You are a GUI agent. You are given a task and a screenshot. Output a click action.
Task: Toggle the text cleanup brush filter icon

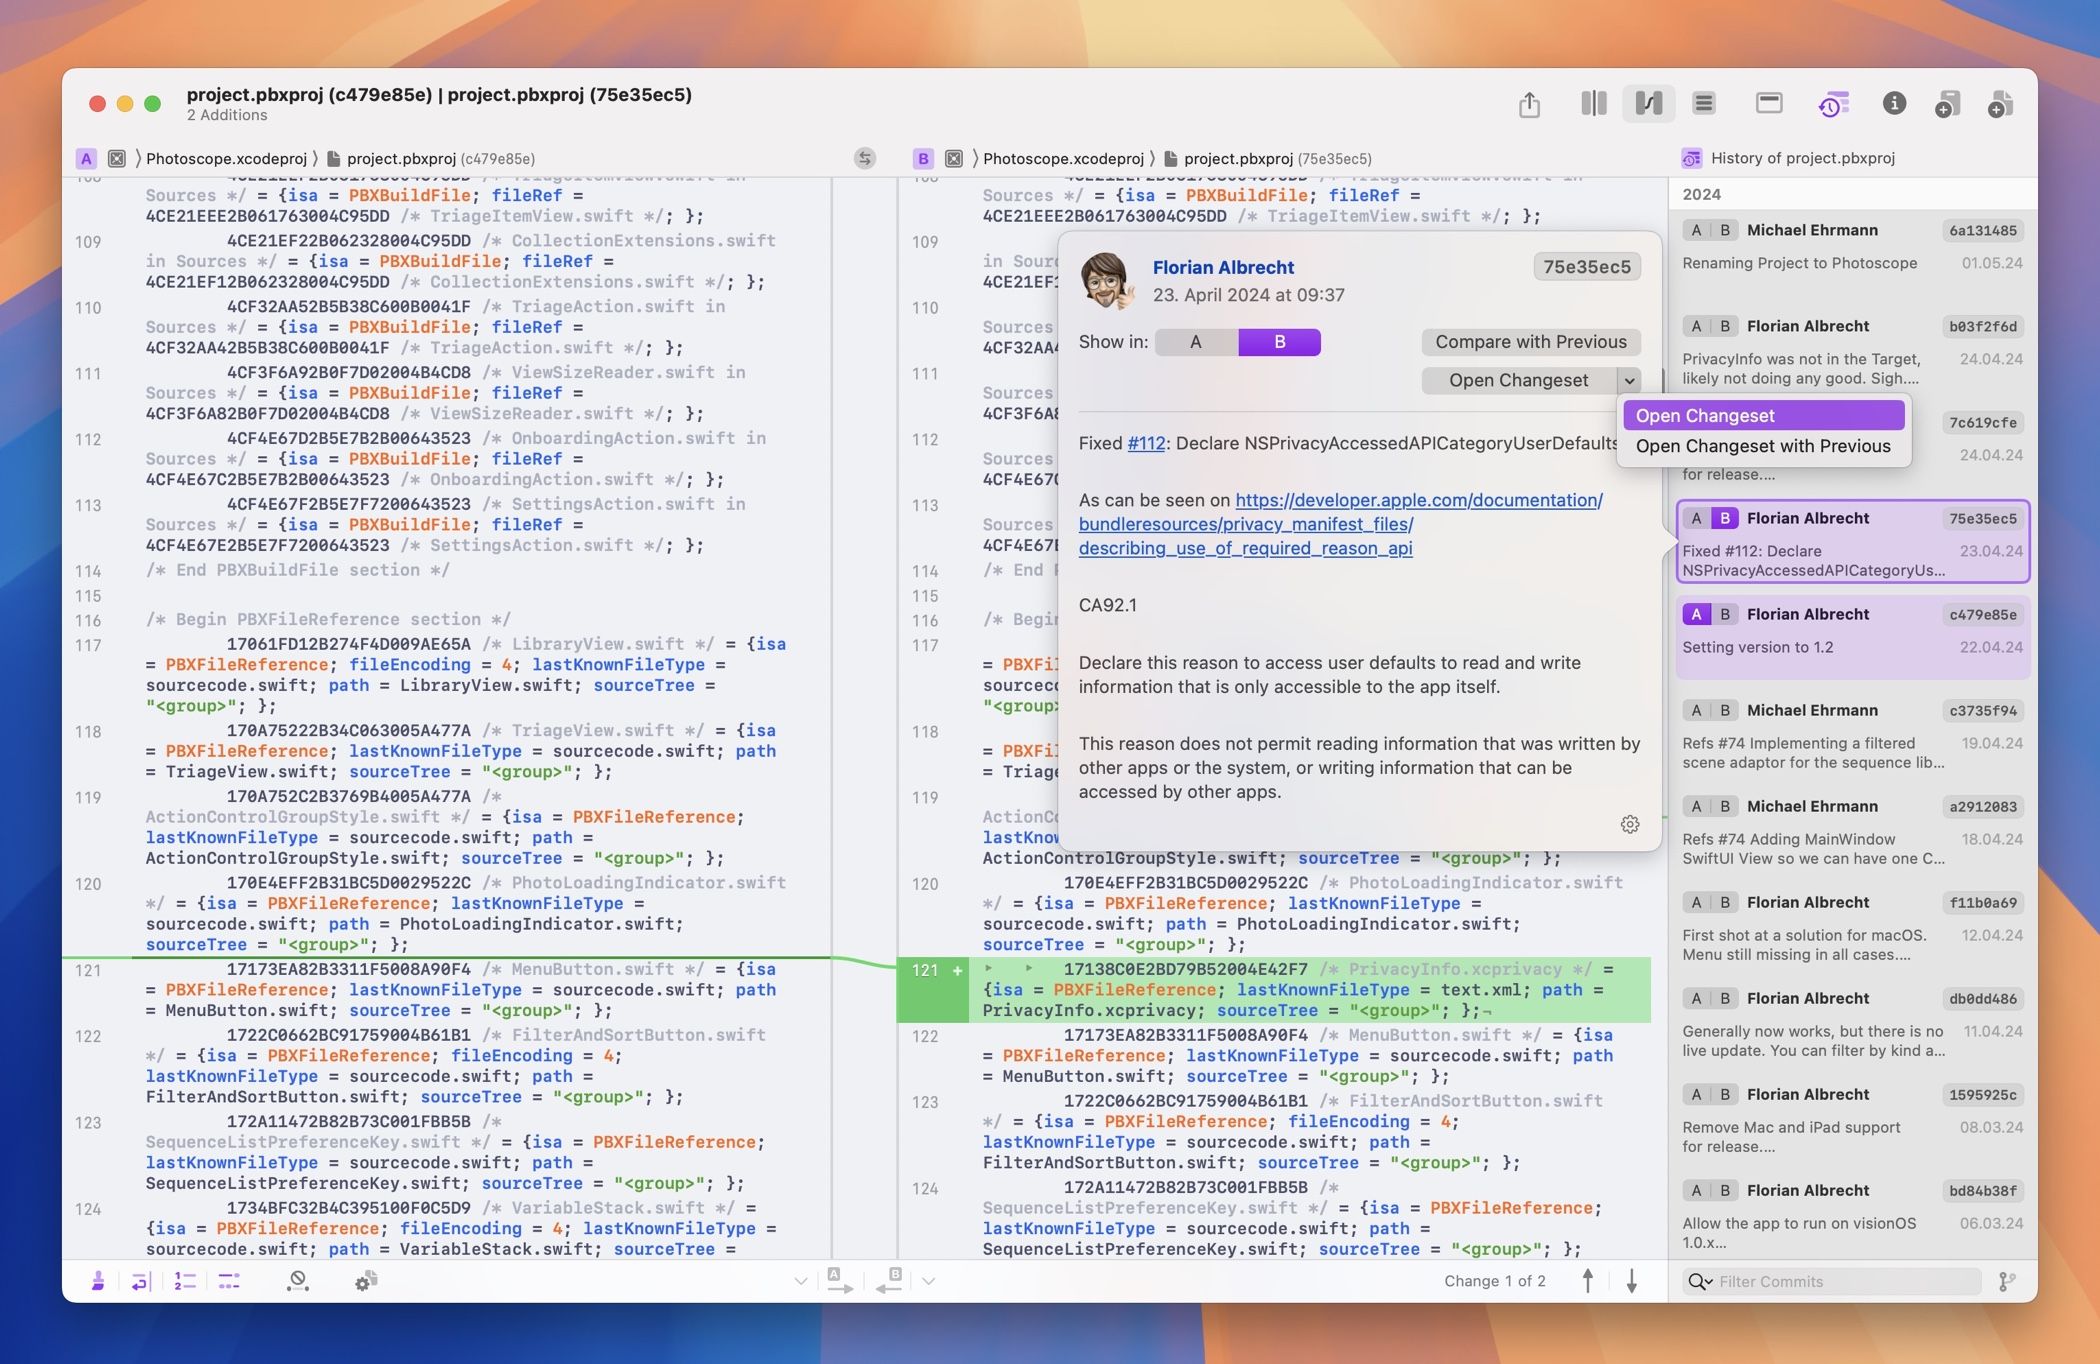coord(98,1281)
